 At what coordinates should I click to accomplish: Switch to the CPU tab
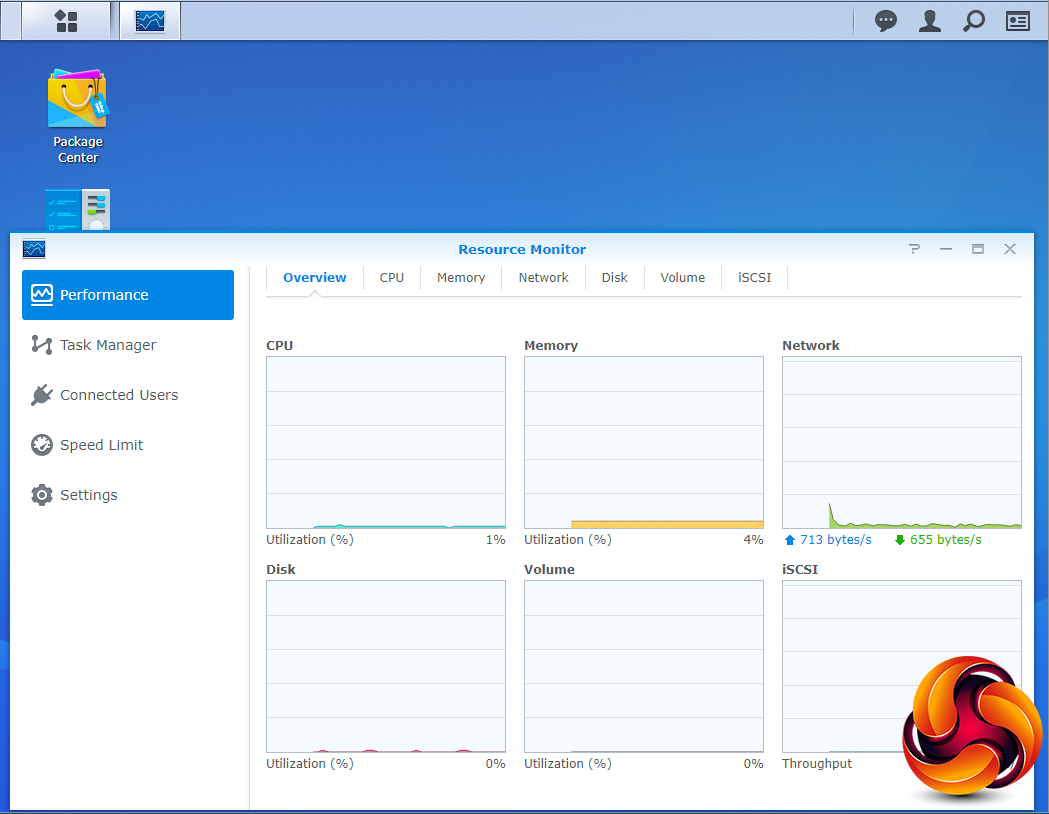point(391,278)
